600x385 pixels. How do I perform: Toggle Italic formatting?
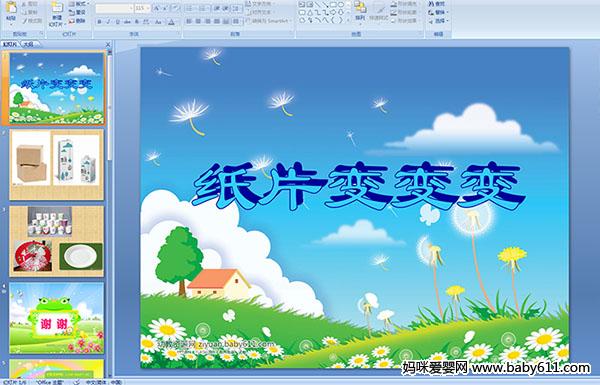click(x=108, y=22)
